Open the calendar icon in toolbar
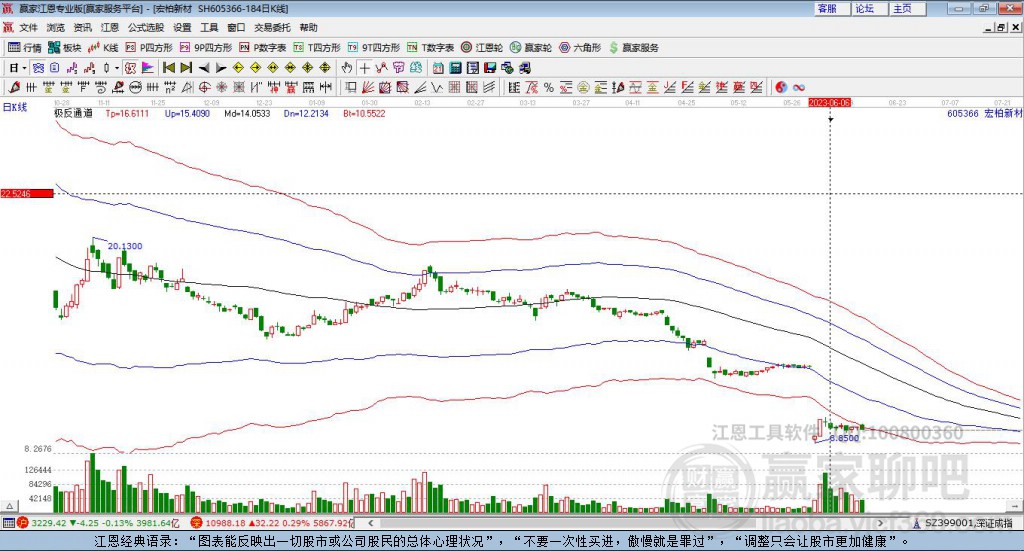Viewport: 1024px width, 551px height. pyautogui.click(x=438, y=67)
